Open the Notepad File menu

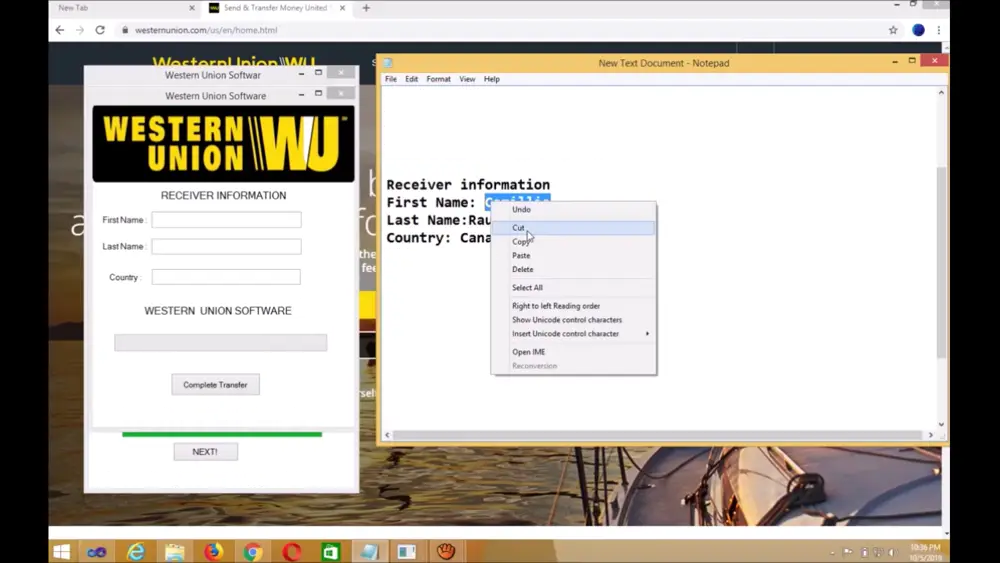tap(391, 79)
